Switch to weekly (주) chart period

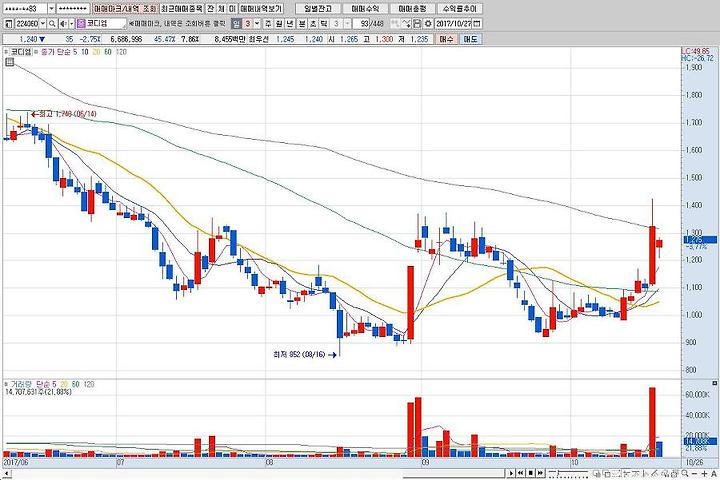268,23
